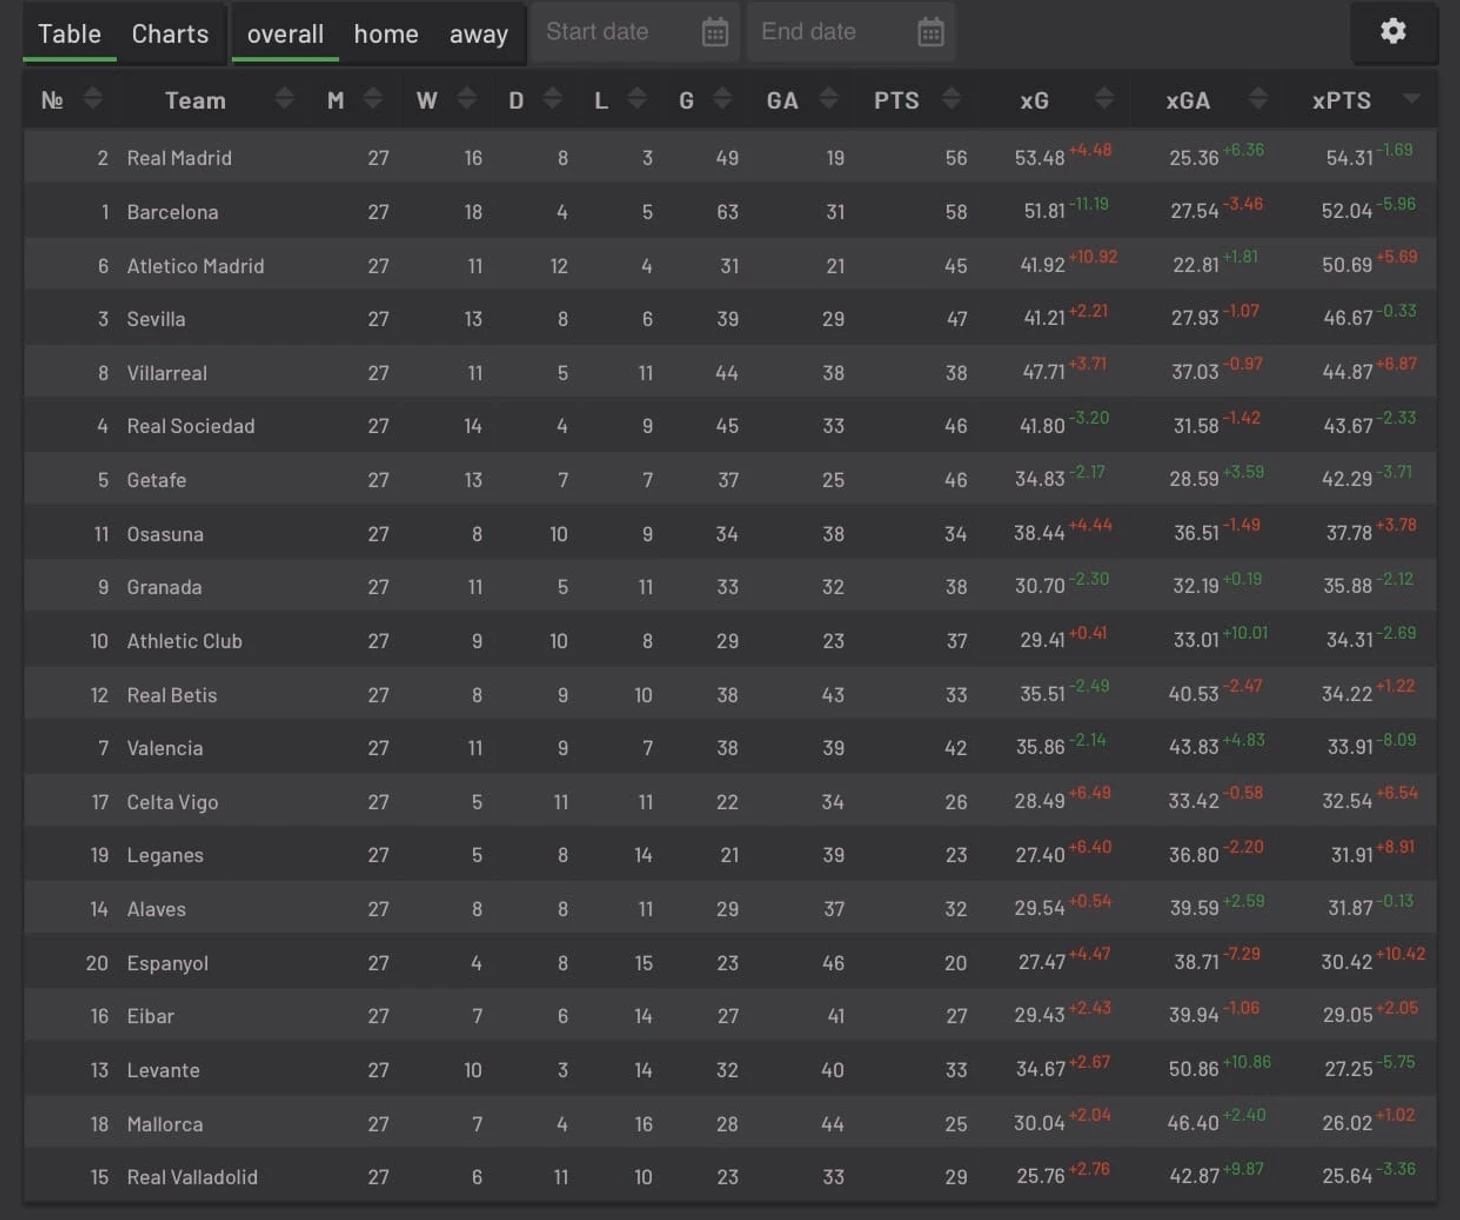Open the Barcelona team link
Image resolution: width=1460 pixels, height=1220 pixels.
point(172,212)
